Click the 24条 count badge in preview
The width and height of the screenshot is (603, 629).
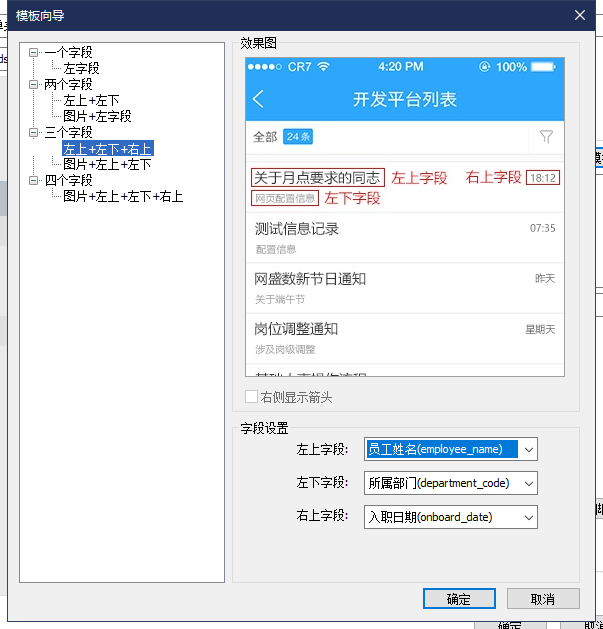click(x=298, y=137)
